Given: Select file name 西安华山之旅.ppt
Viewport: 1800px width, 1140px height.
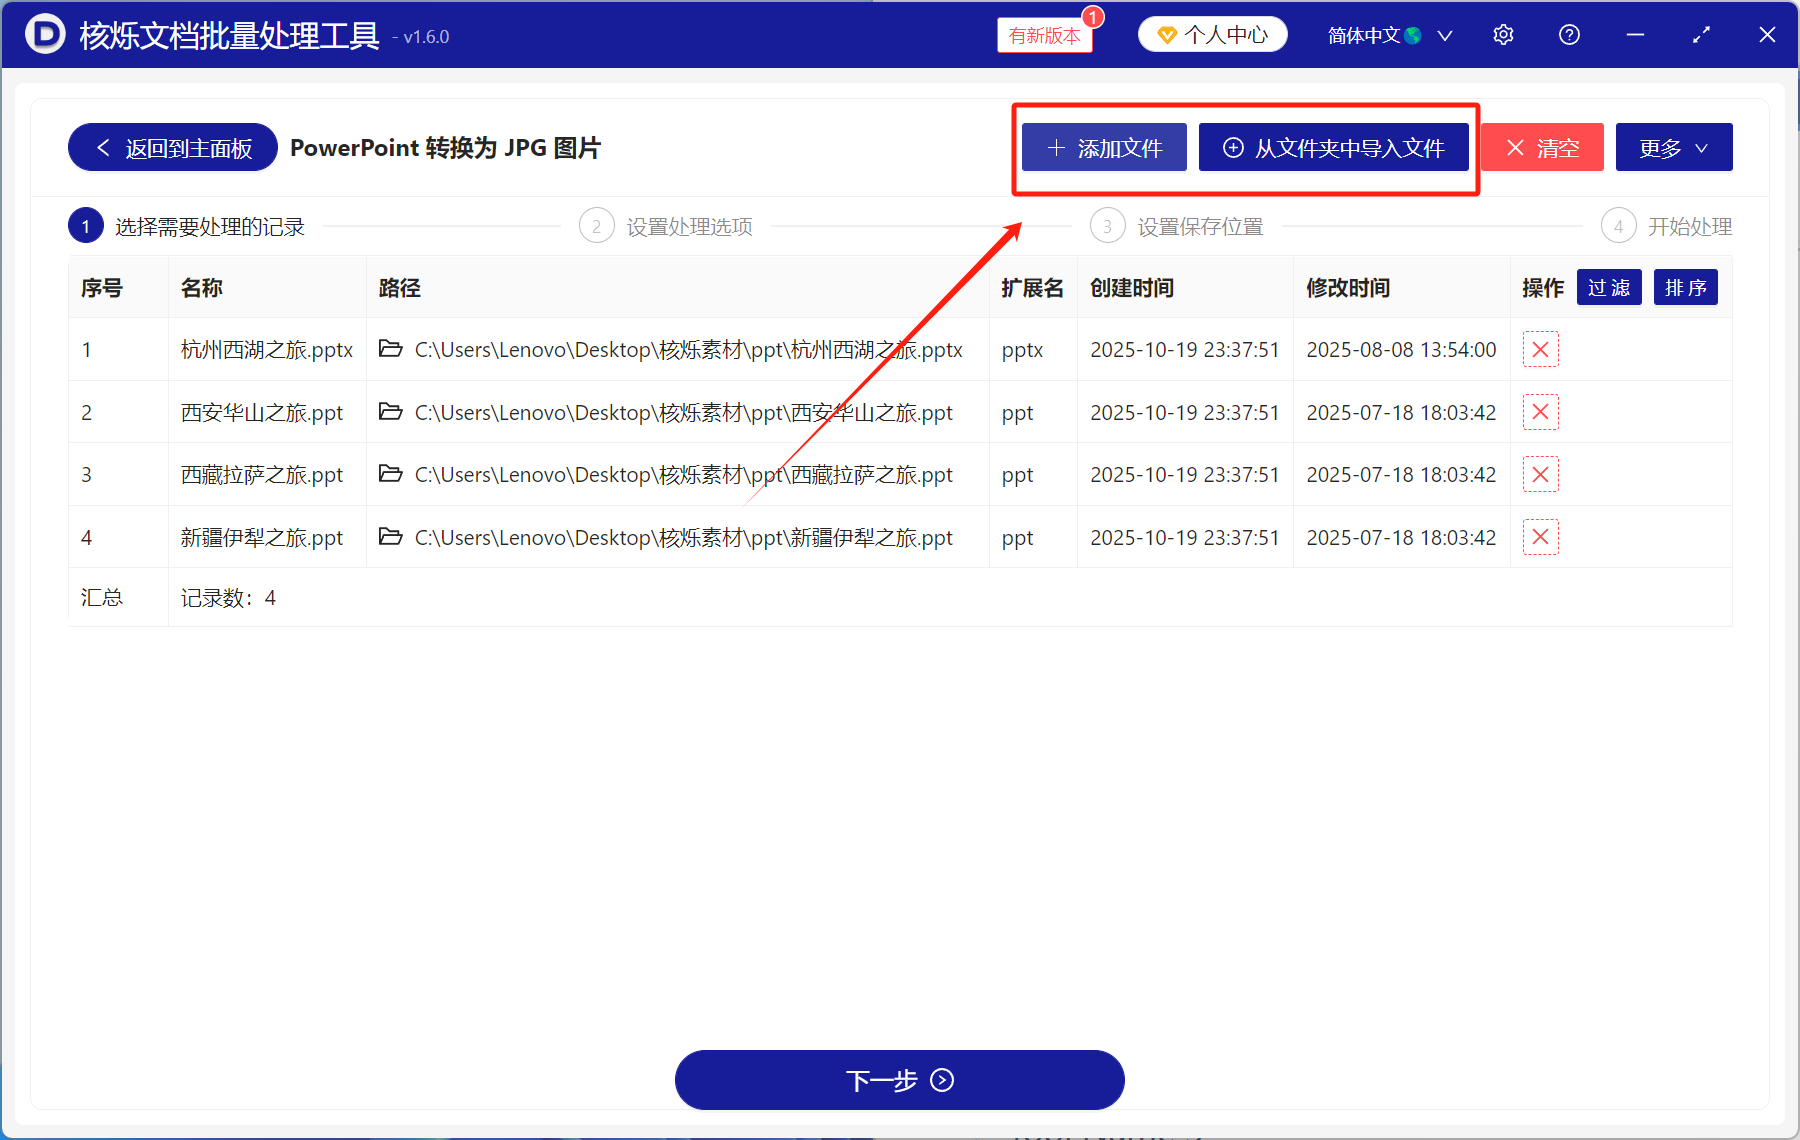Looking at the screenshot, I should pos(262,413).
